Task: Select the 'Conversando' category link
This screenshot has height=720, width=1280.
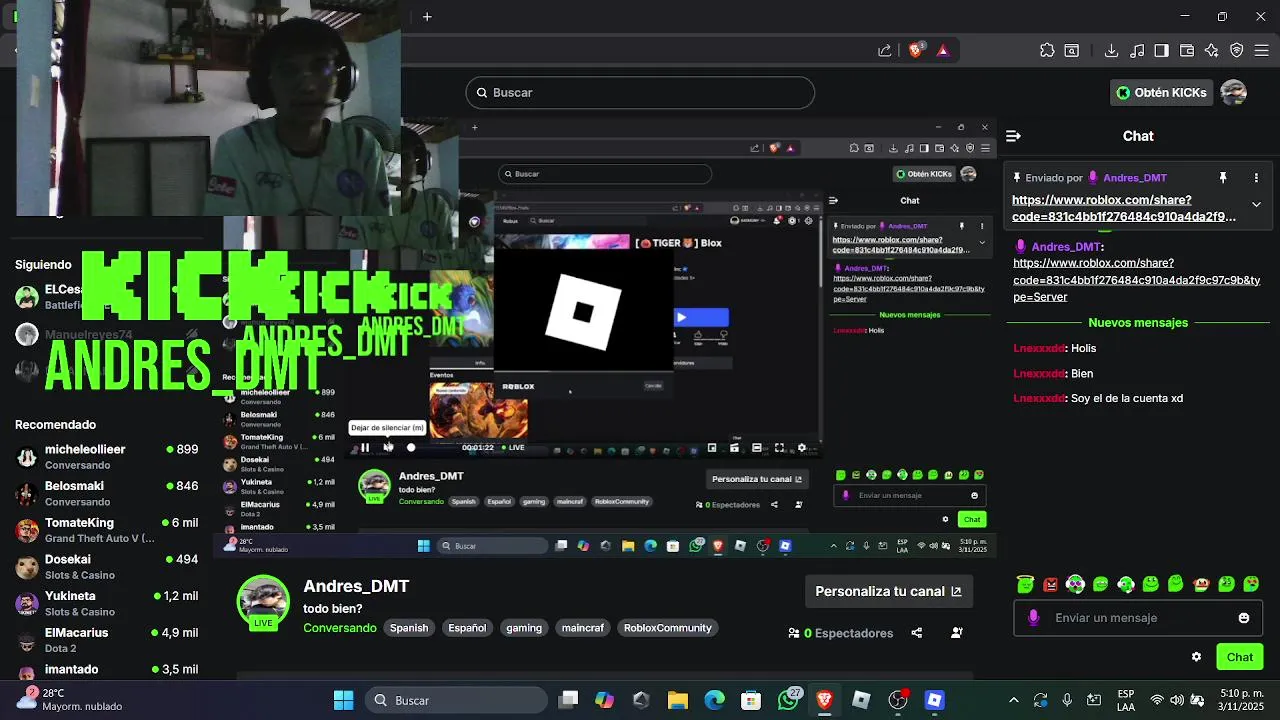Action: pyautogui.click(x=340, y=628)
